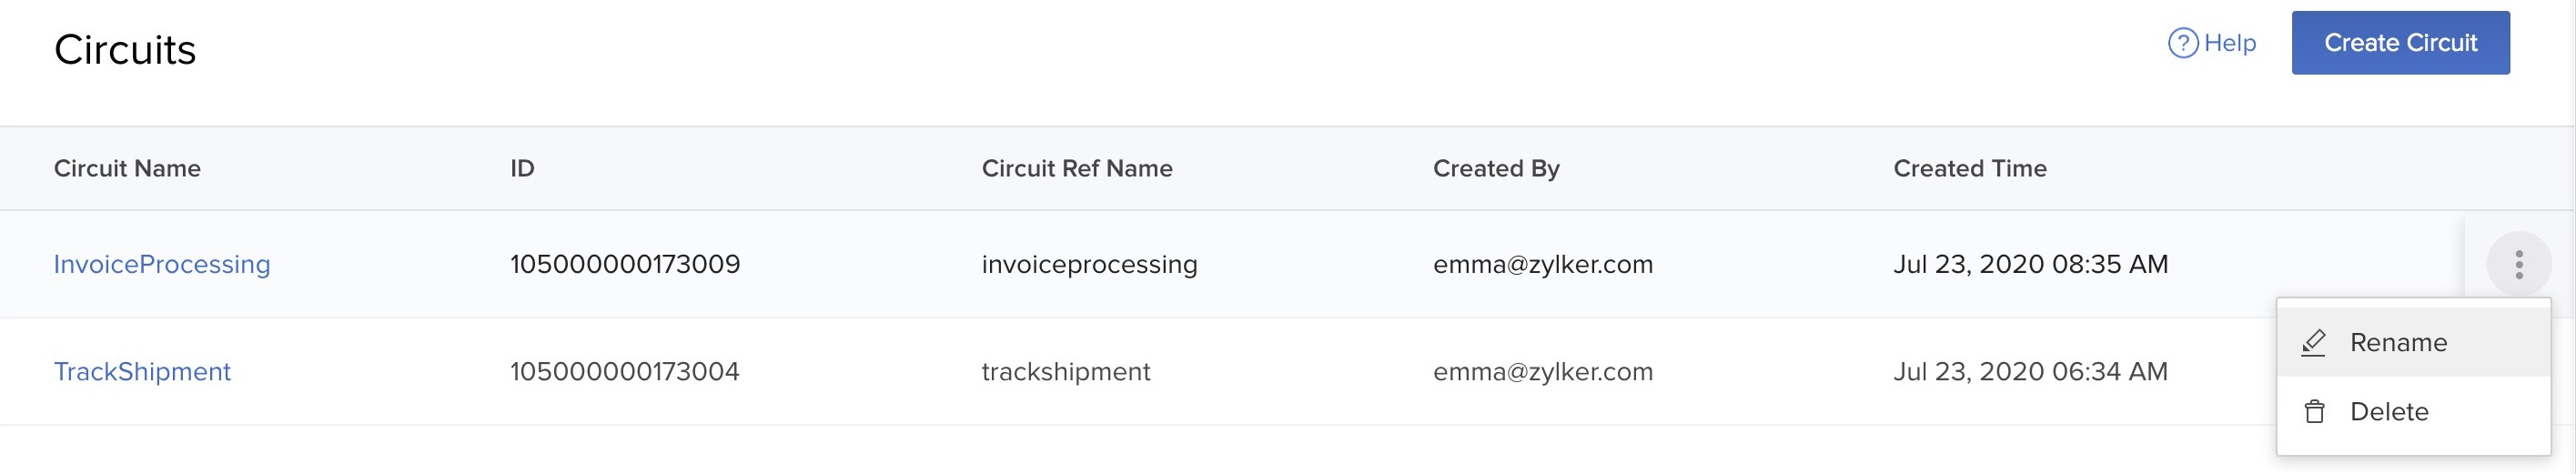This screenshot has width=2576, height=474.
Task: Click the Circuit Ref Name column header
Action: [1077, 168]
